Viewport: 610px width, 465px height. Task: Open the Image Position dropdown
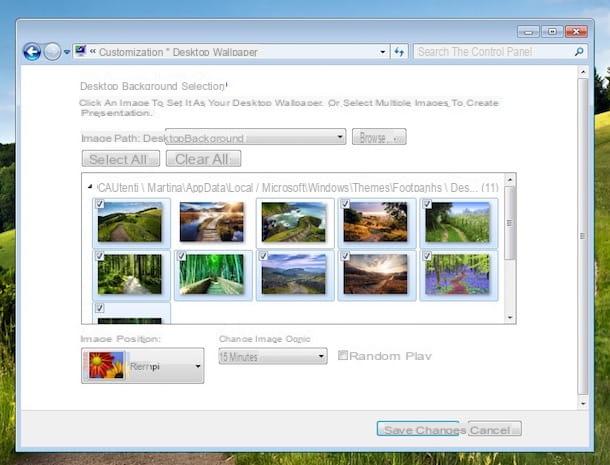(143, 365)
